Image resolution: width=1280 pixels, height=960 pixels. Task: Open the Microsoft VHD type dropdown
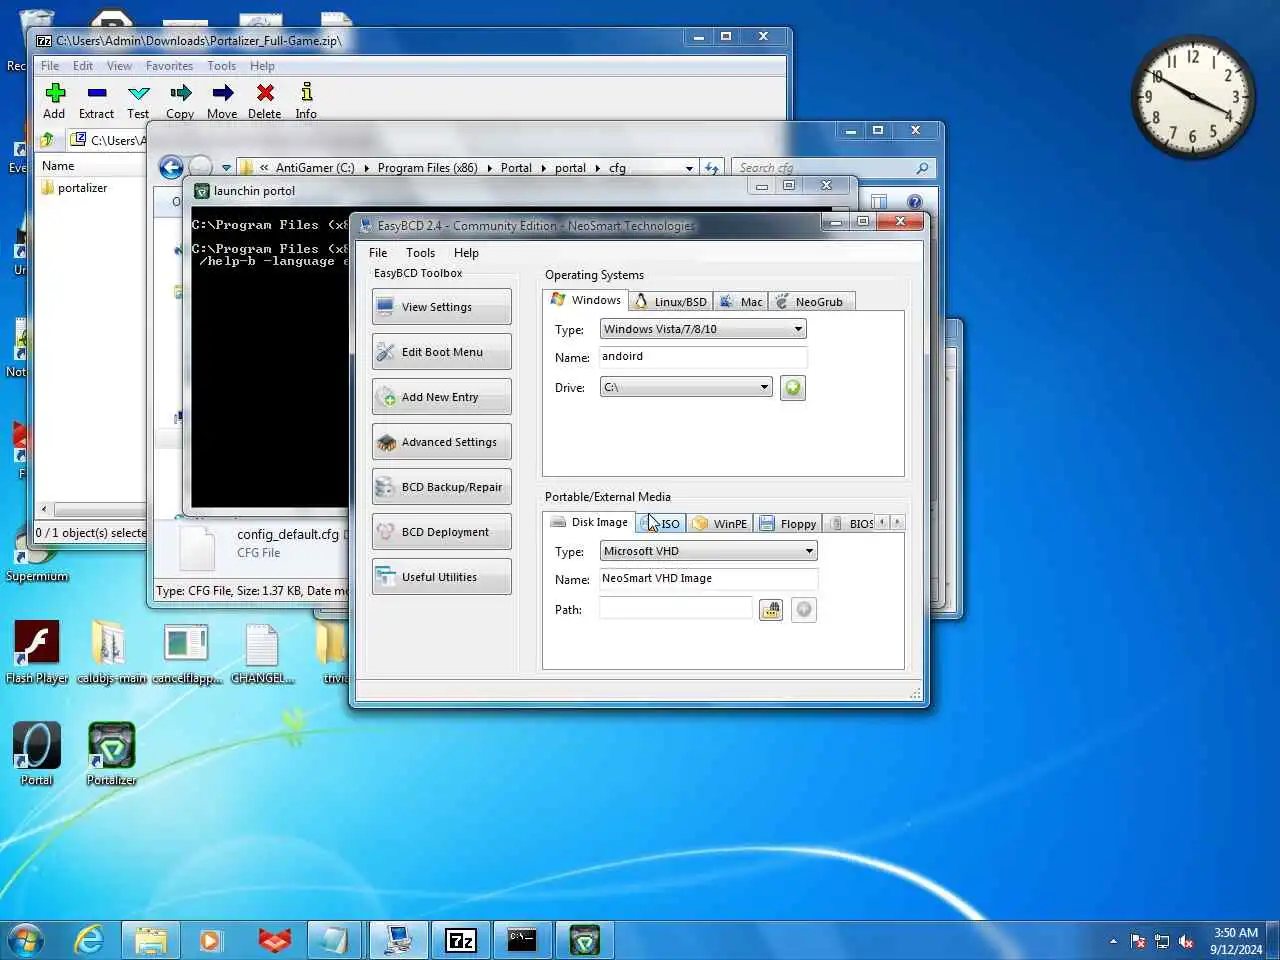pyautogui.click(x=709, y=551)
